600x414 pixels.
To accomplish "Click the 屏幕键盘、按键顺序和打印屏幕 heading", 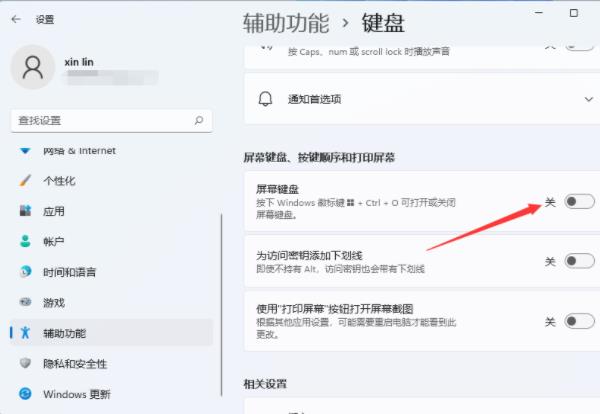I will pos(319,157).
